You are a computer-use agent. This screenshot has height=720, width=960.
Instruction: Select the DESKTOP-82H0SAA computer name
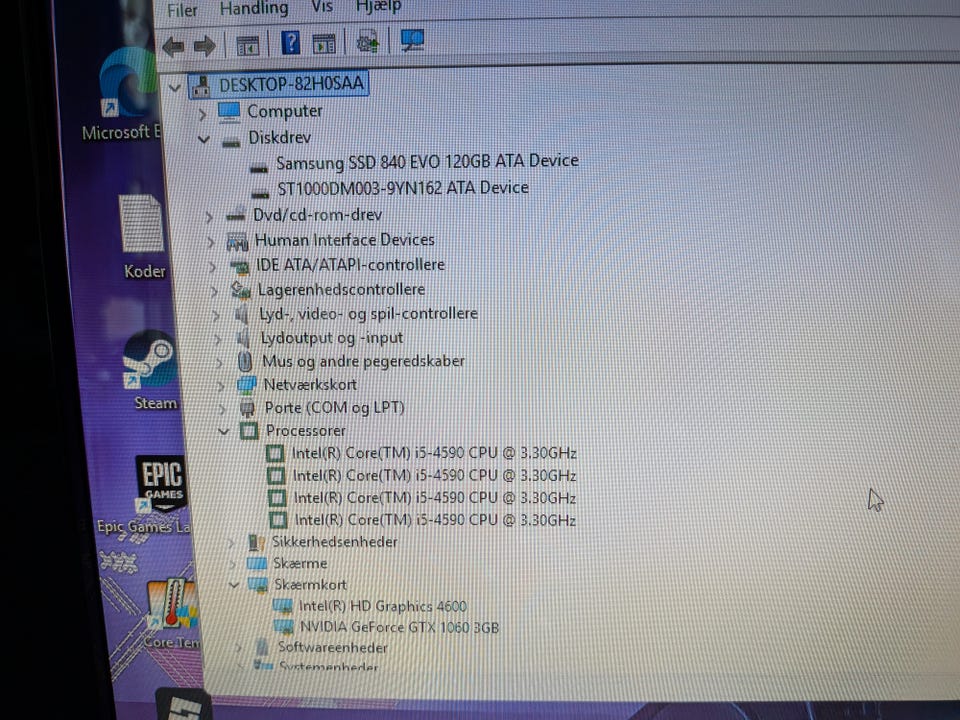click(291, 84)
